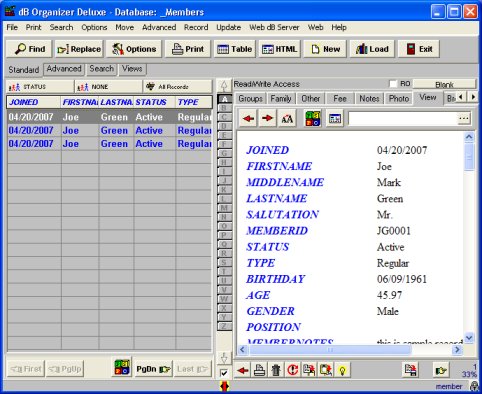Click the down arrow below alphabet index
The image size is (482, 394).
tap(224, 358)
